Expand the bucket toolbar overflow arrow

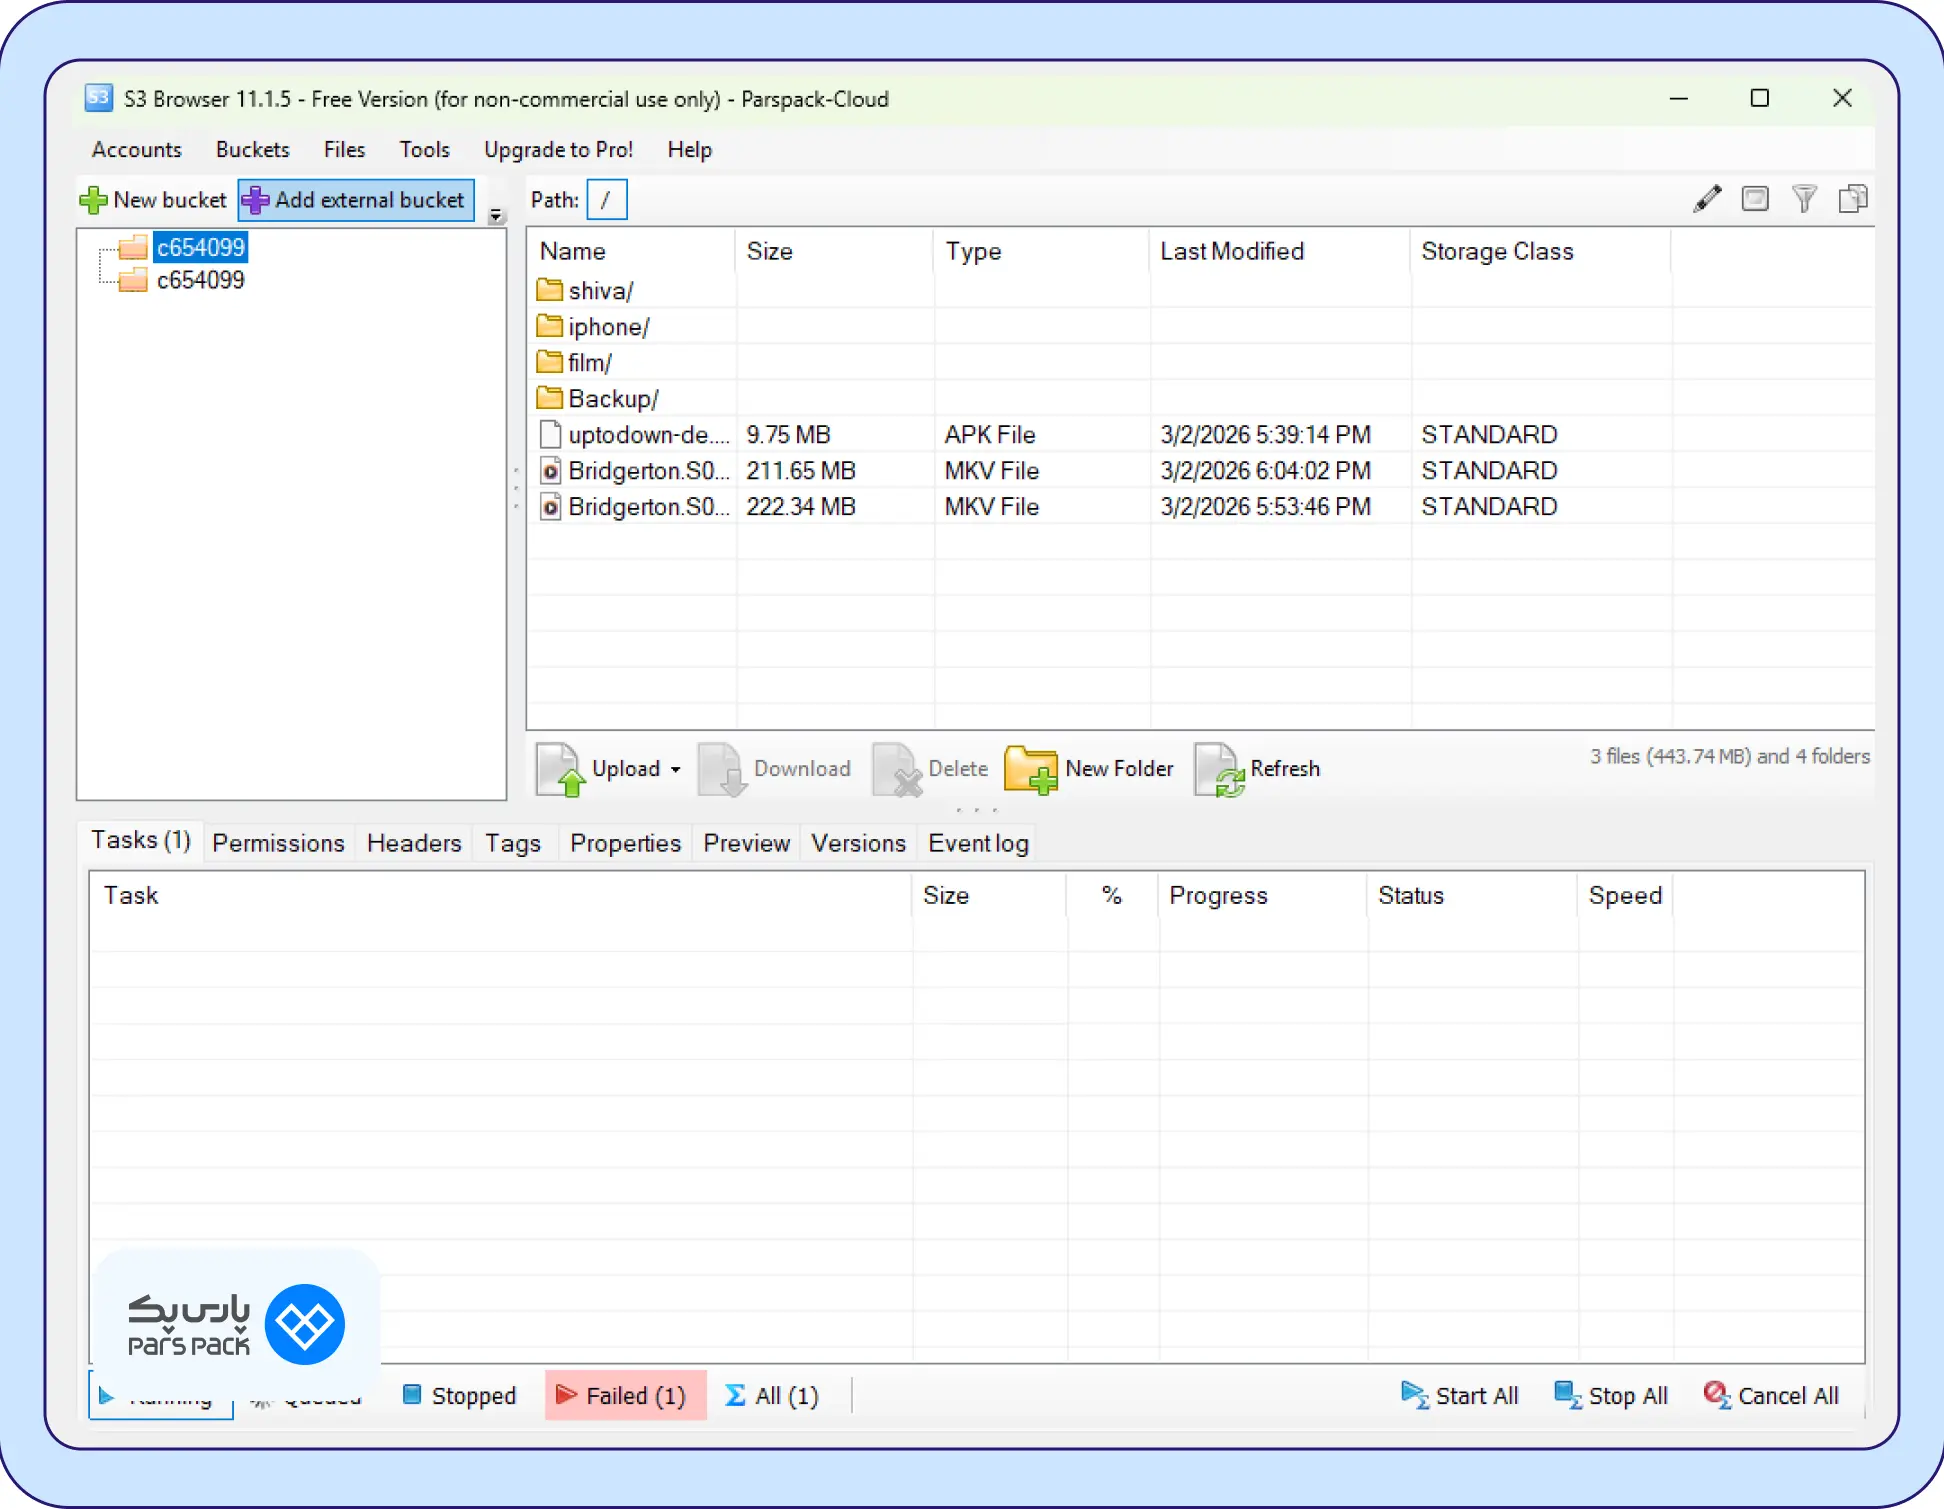click(496, 216)
